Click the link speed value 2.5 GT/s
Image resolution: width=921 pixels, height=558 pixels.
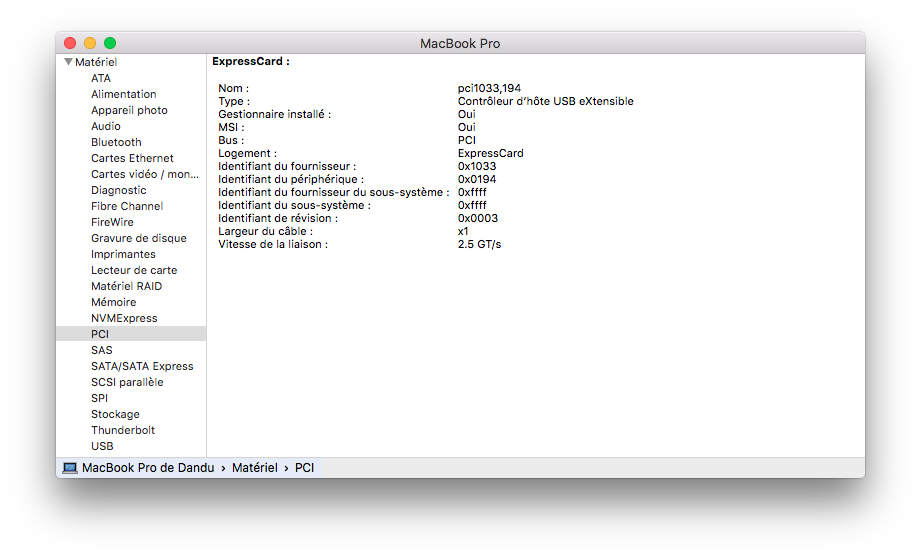(479, 244)
